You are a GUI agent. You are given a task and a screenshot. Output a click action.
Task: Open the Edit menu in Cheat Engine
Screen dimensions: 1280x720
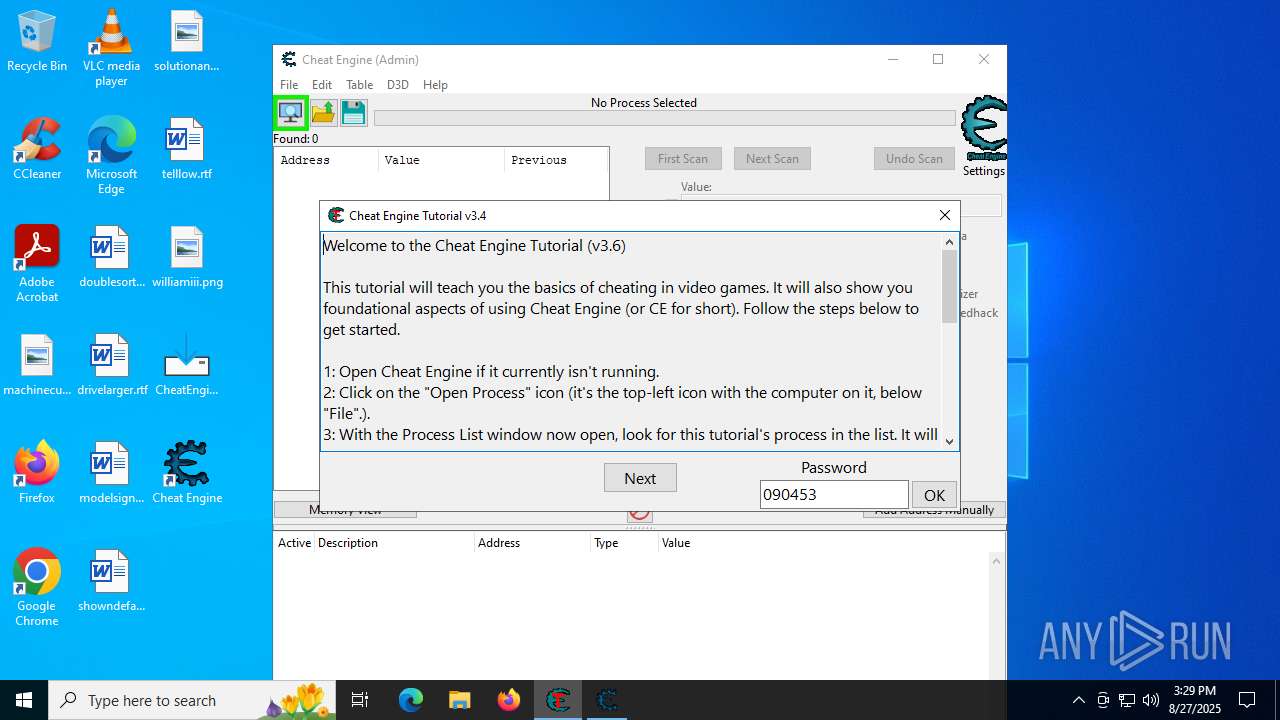click(x=322, y=85)
